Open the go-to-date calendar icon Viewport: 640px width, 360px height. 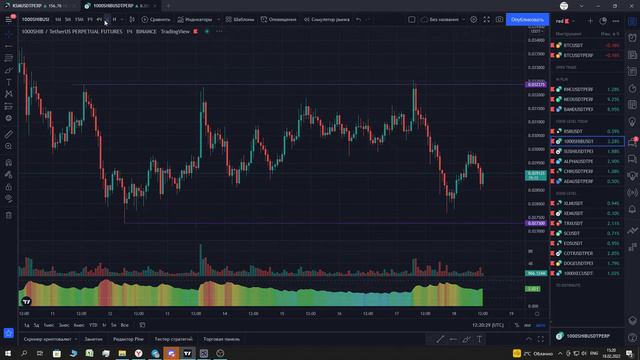click(142, 325)
